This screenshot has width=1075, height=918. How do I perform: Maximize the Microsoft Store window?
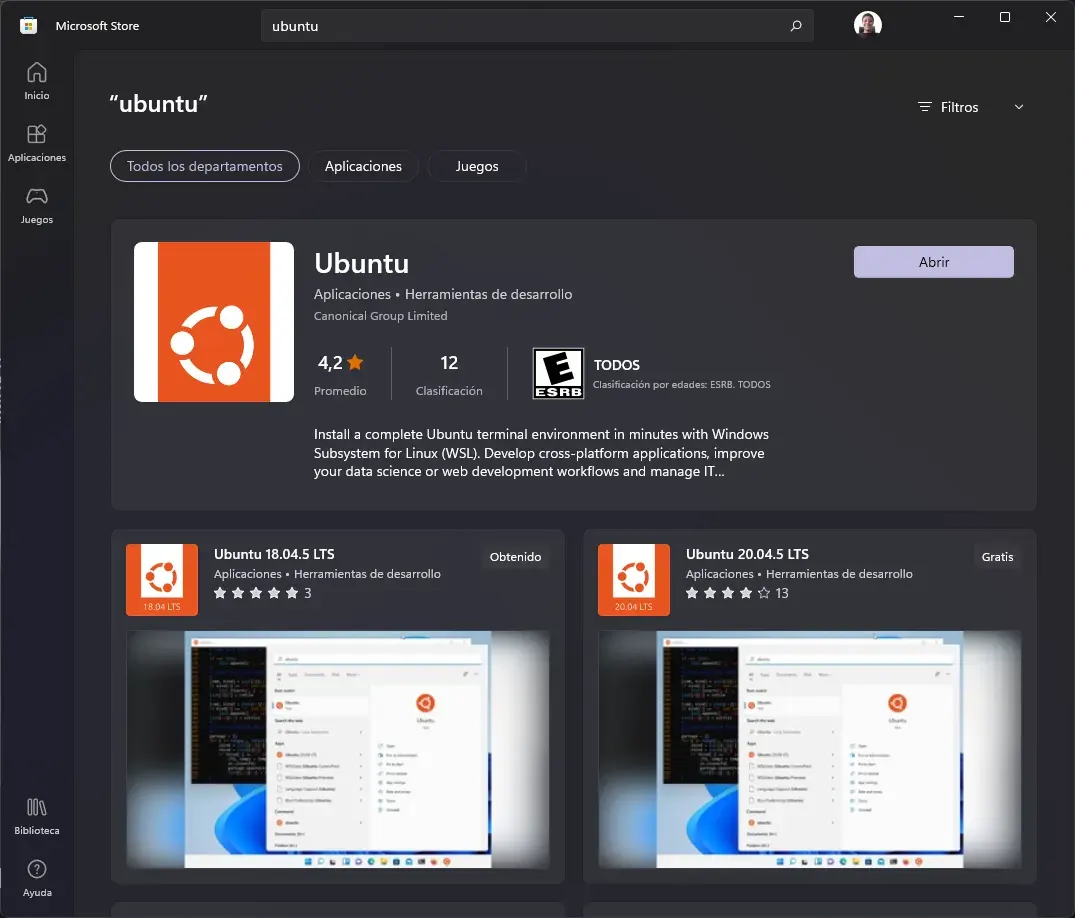click(1004, 17)
